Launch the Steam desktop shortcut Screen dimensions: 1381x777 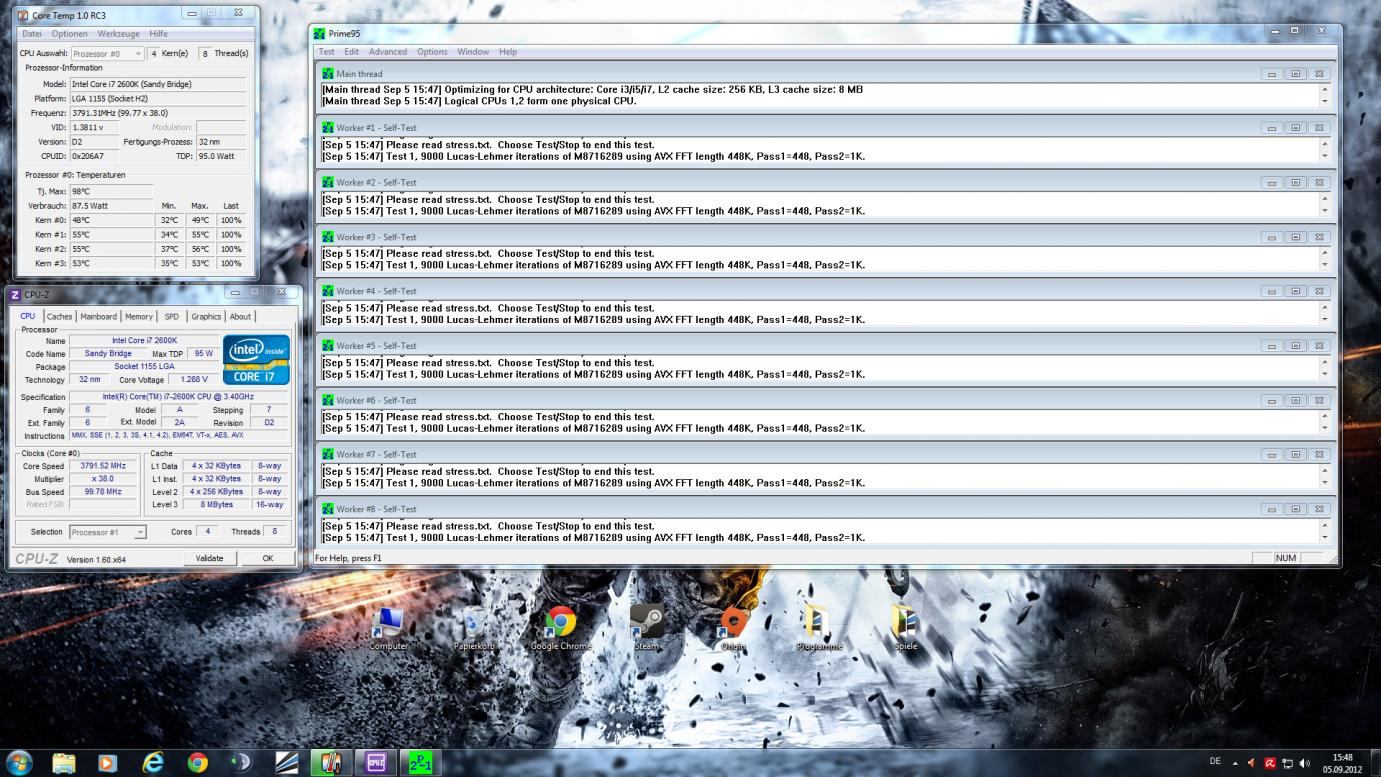point(646,627)
